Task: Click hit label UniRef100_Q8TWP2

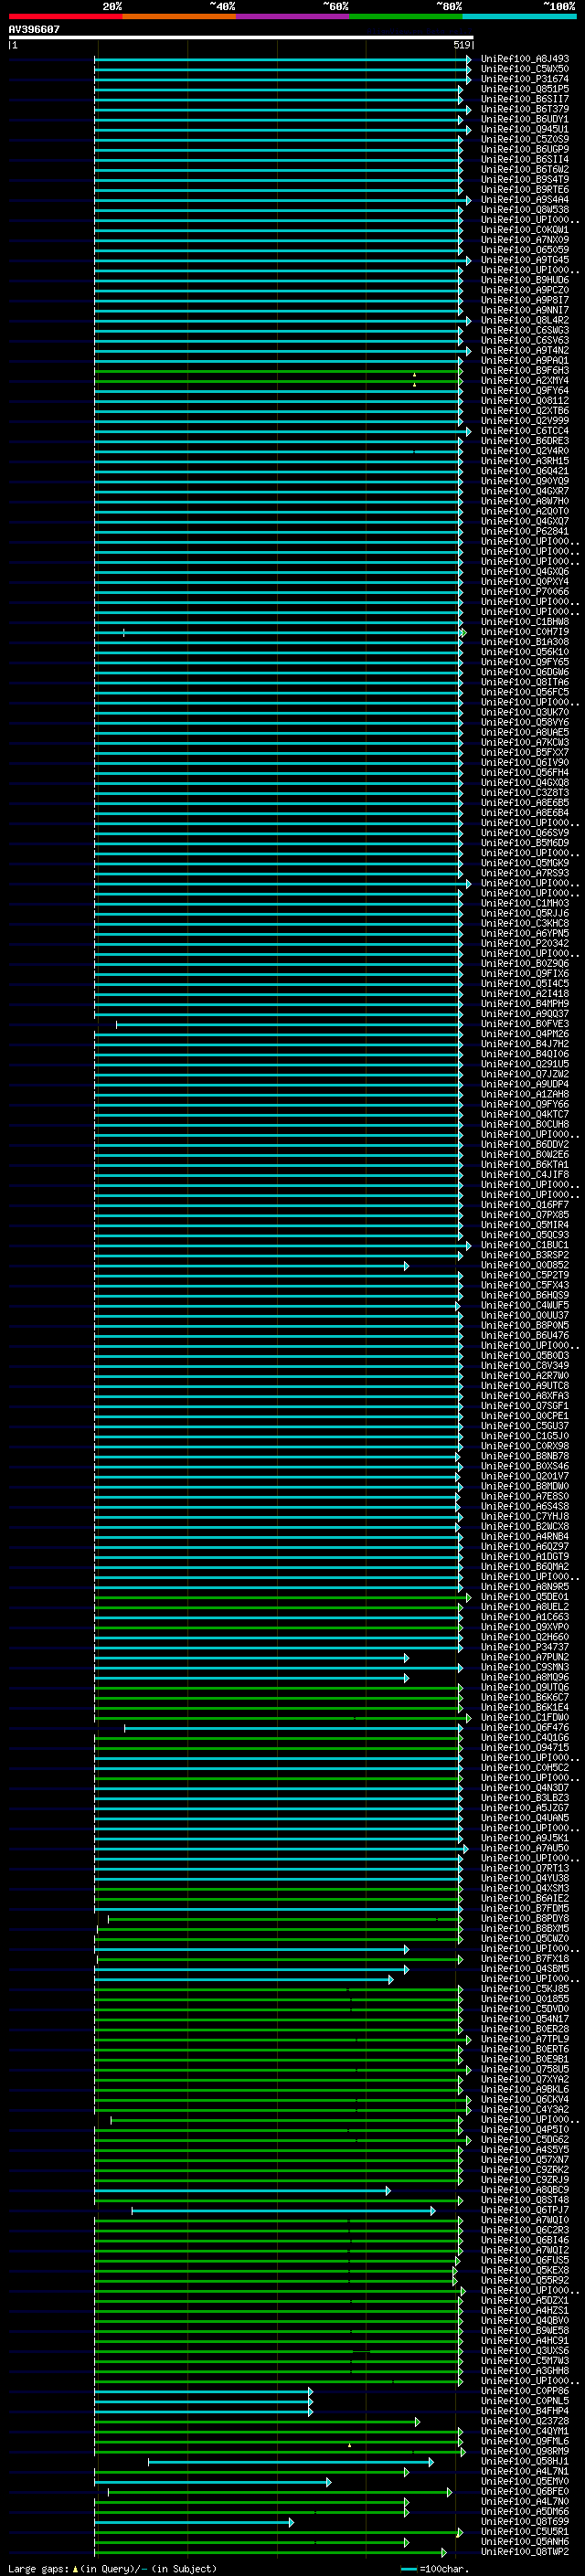Action: click(x=525, y=2553)
